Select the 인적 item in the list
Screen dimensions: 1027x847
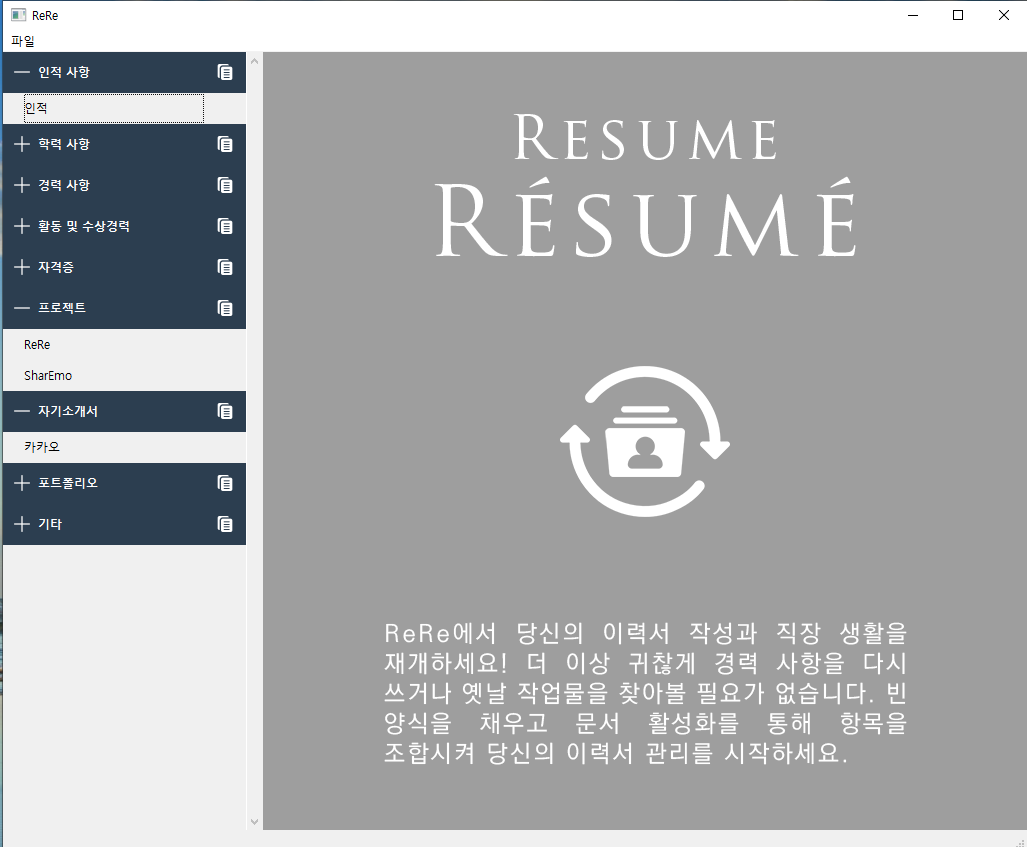click(x=113, y=108)
